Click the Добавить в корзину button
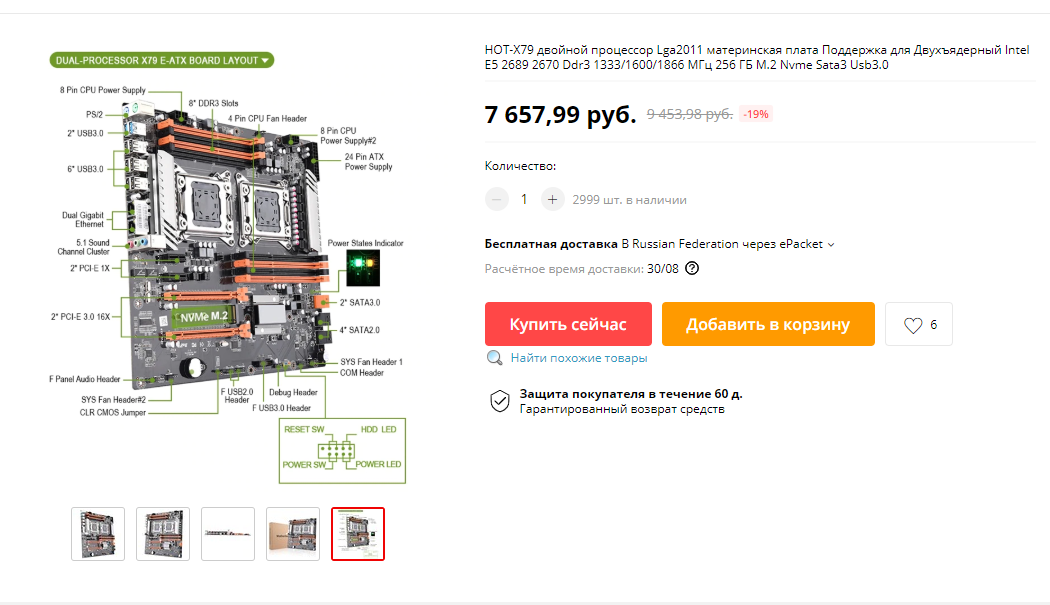This screenshot has width=1050, height=605. [x=768, y=324]
